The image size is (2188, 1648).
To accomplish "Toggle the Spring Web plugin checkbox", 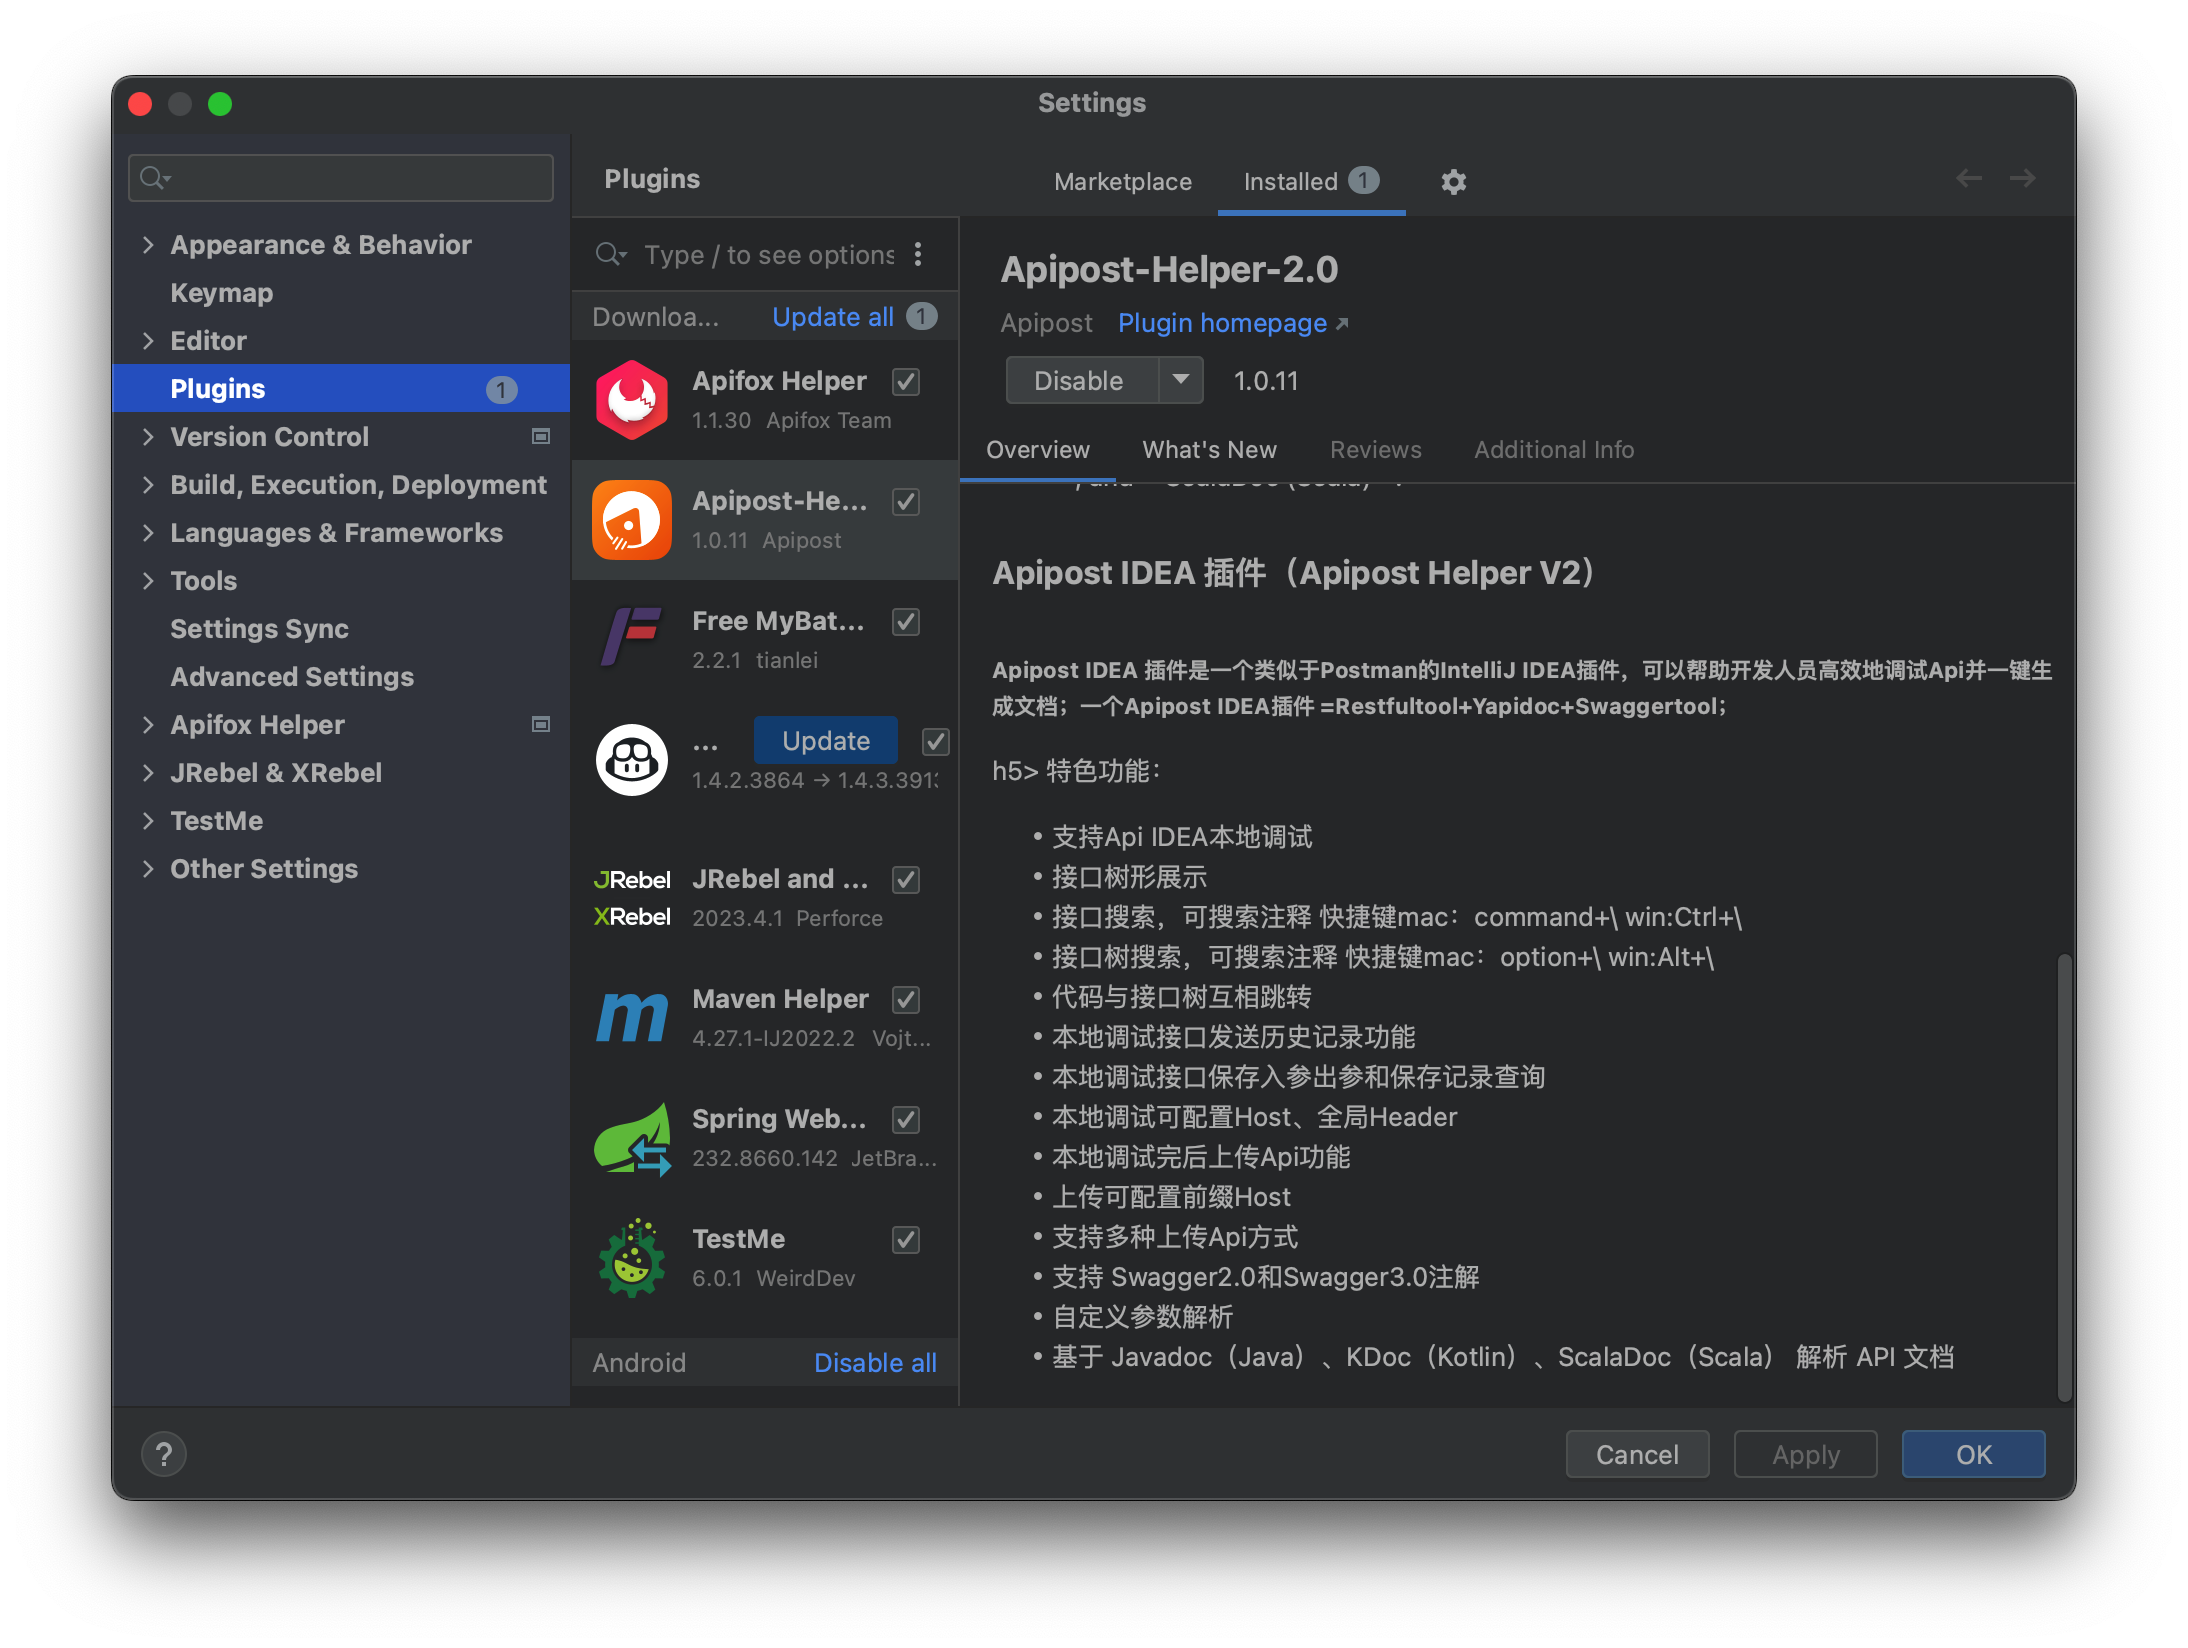I will 906,1119.
